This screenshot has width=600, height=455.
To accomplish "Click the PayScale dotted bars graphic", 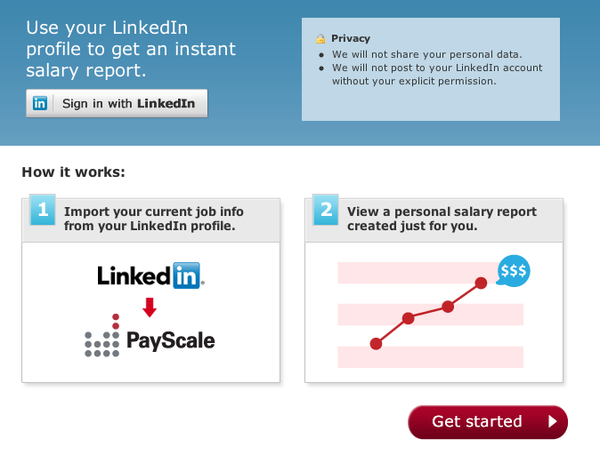I will [x=102, y=336].
